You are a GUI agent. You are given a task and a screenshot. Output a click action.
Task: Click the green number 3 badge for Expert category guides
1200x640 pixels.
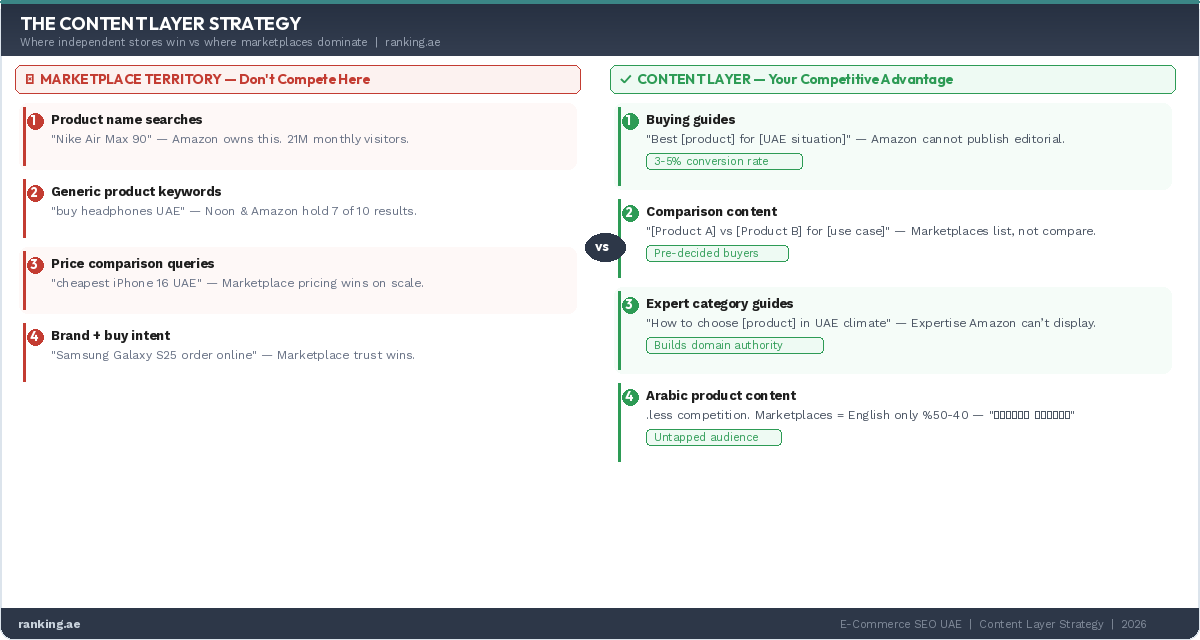(630, 305)
